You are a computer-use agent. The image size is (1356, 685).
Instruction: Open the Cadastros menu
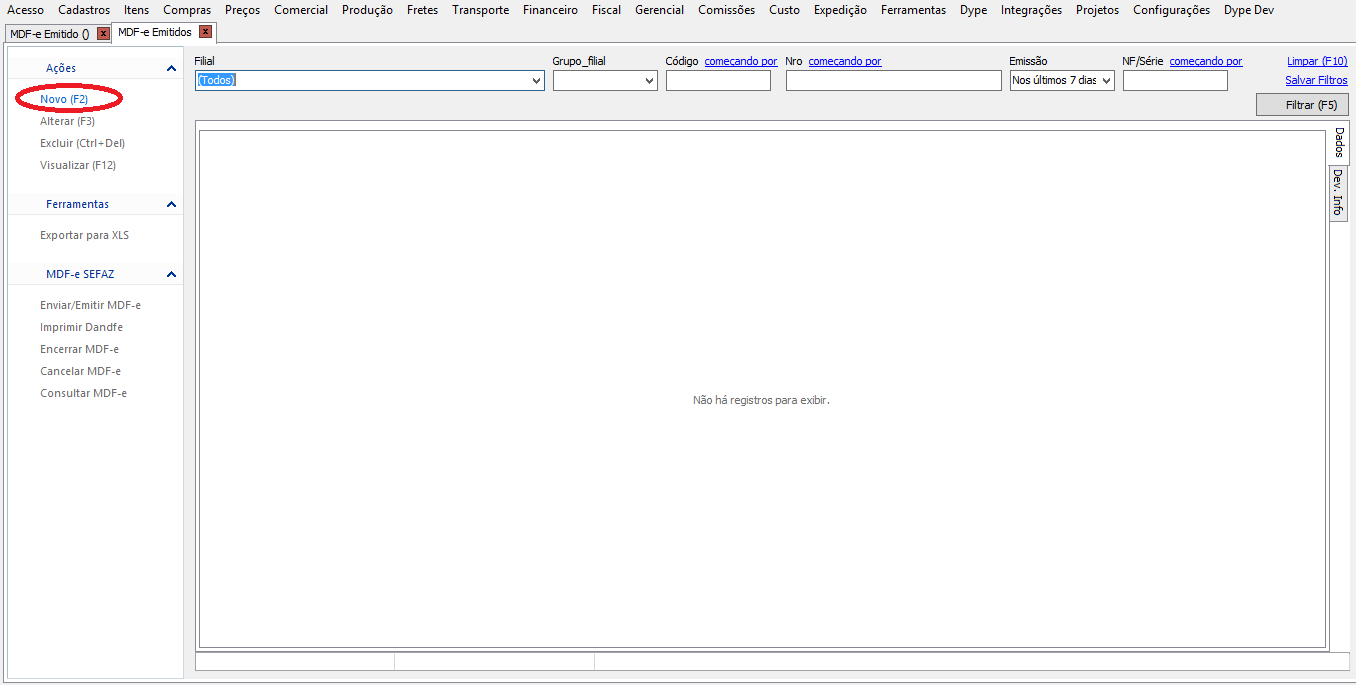coord(84,10)
